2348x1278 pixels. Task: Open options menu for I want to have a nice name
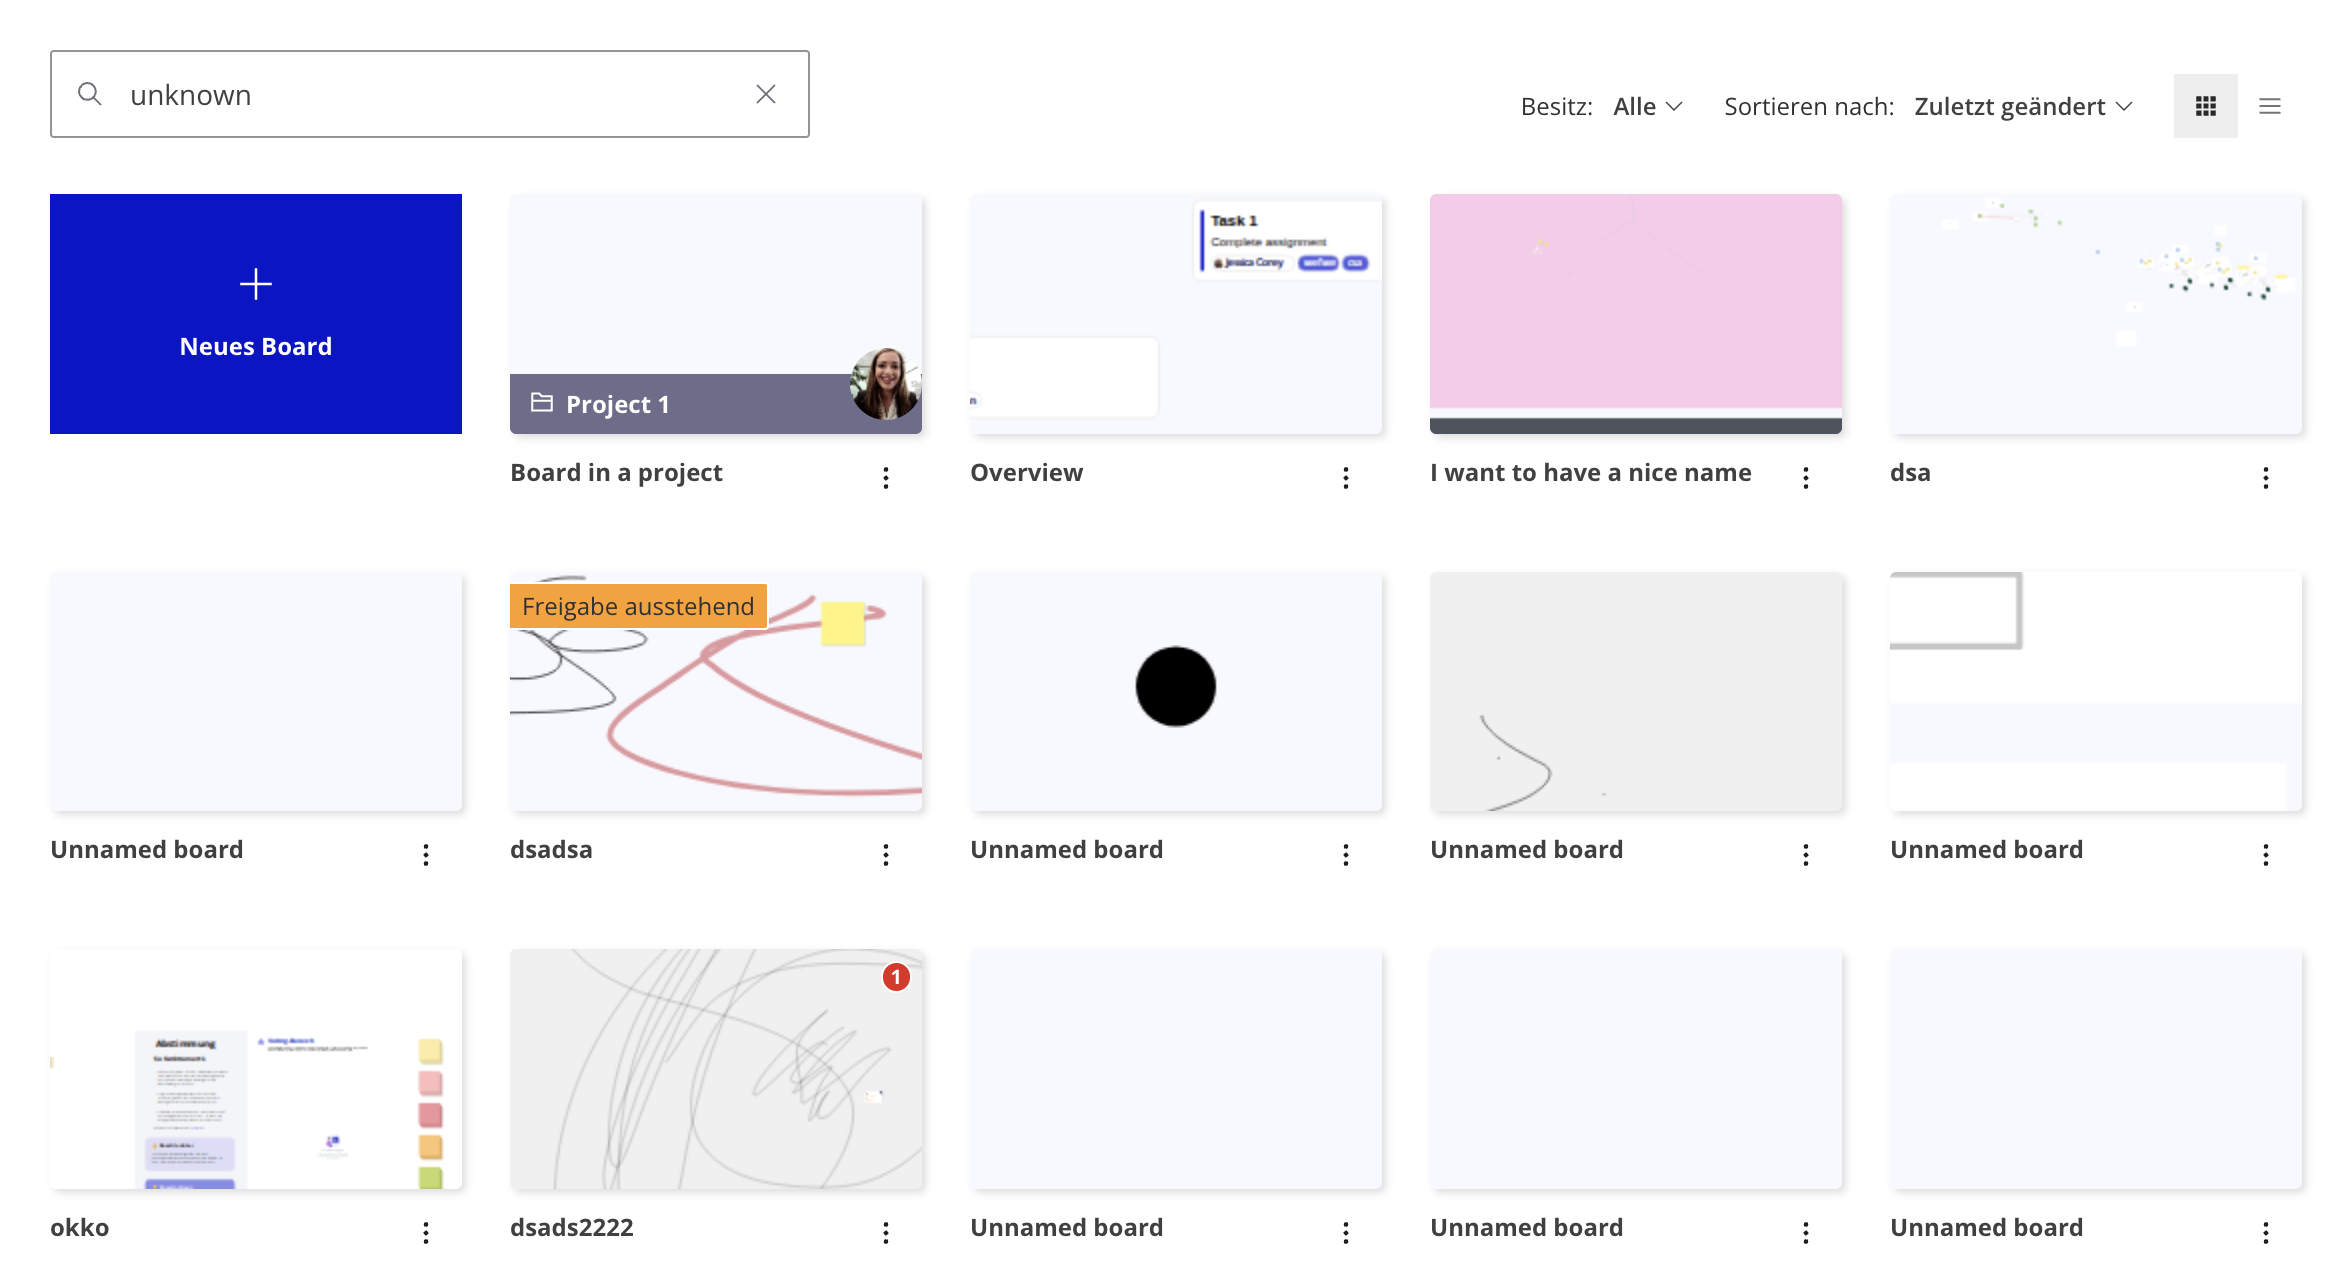point(1806,478)
